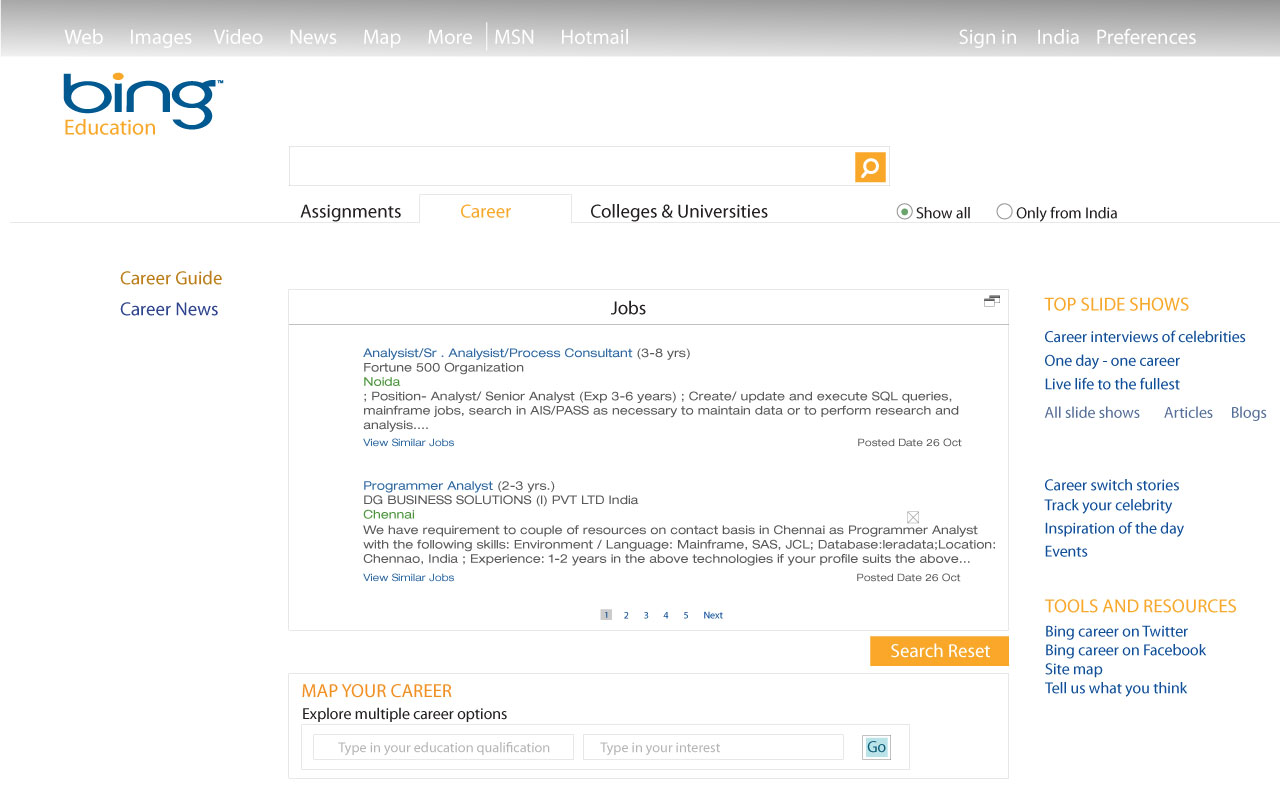Go to page 2 of job results
Screen dimensions: 1280x800
[x=626, y=615]
